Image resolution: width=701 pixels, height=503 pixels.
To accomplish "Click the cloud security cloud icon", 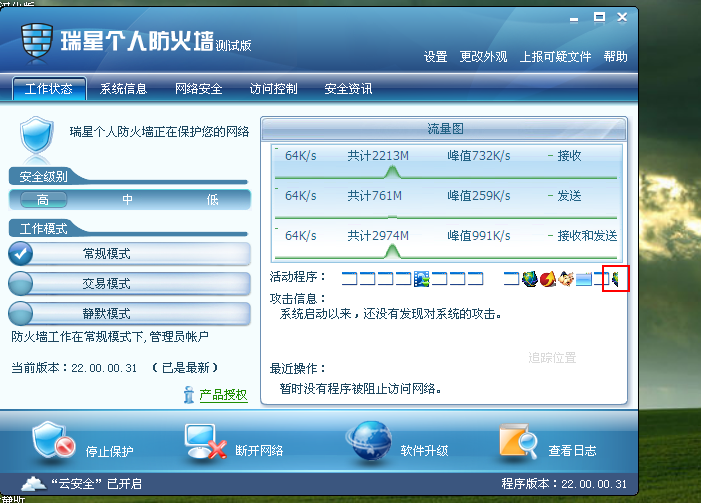I will [34, 483].
